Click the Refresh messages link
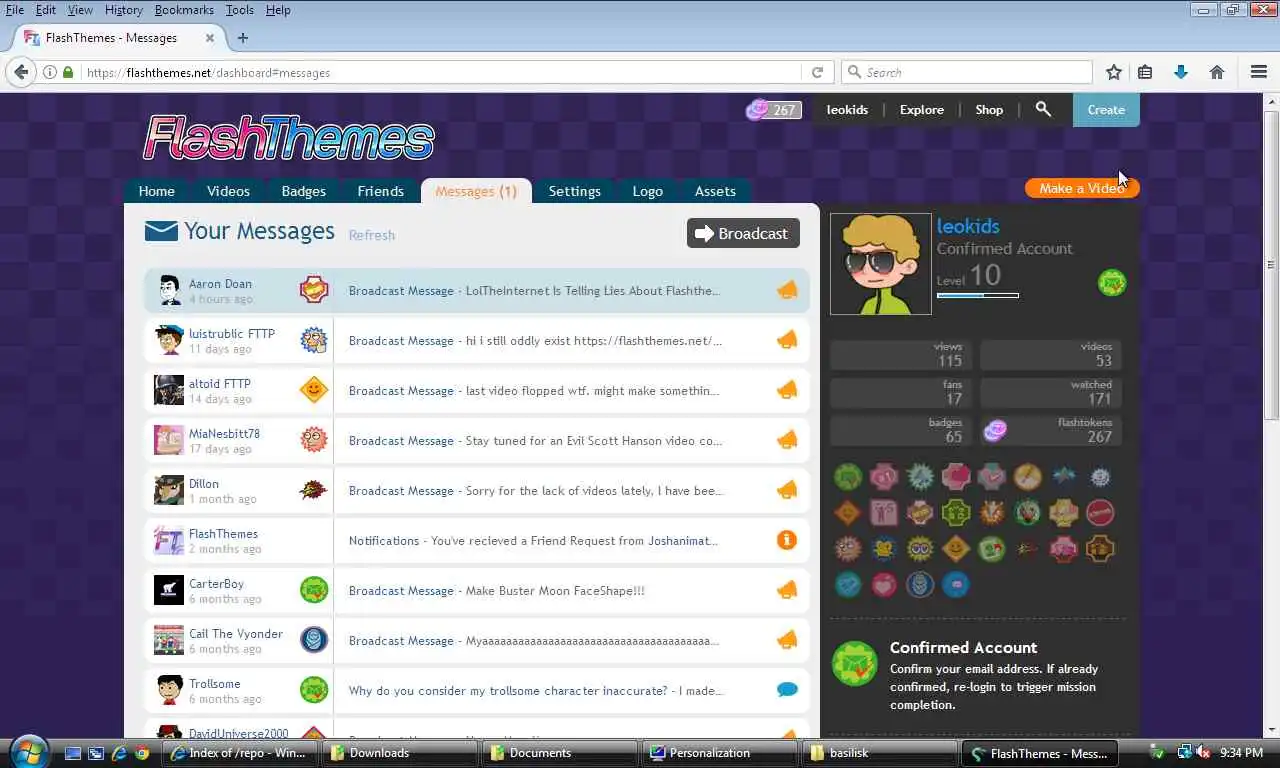Viewport: 1280px width, 768px height. pos(372,235)
